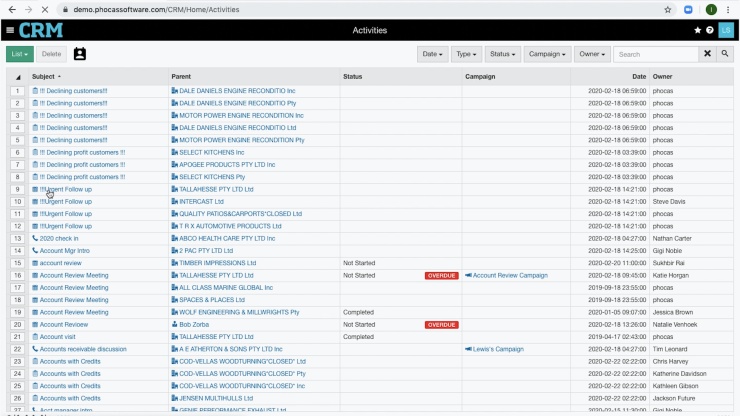Image resolution: width=740 pixels, height=416 pixels.
Task: Click the phone icon for Account Mgr Intro
Action: [x=35, y=251]
